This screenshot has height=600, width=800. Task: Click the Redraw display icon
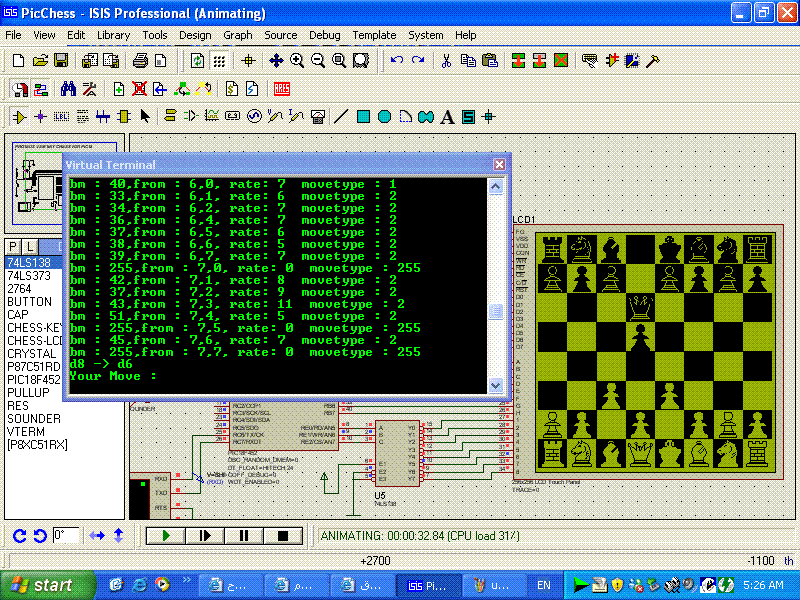[197, 61]
